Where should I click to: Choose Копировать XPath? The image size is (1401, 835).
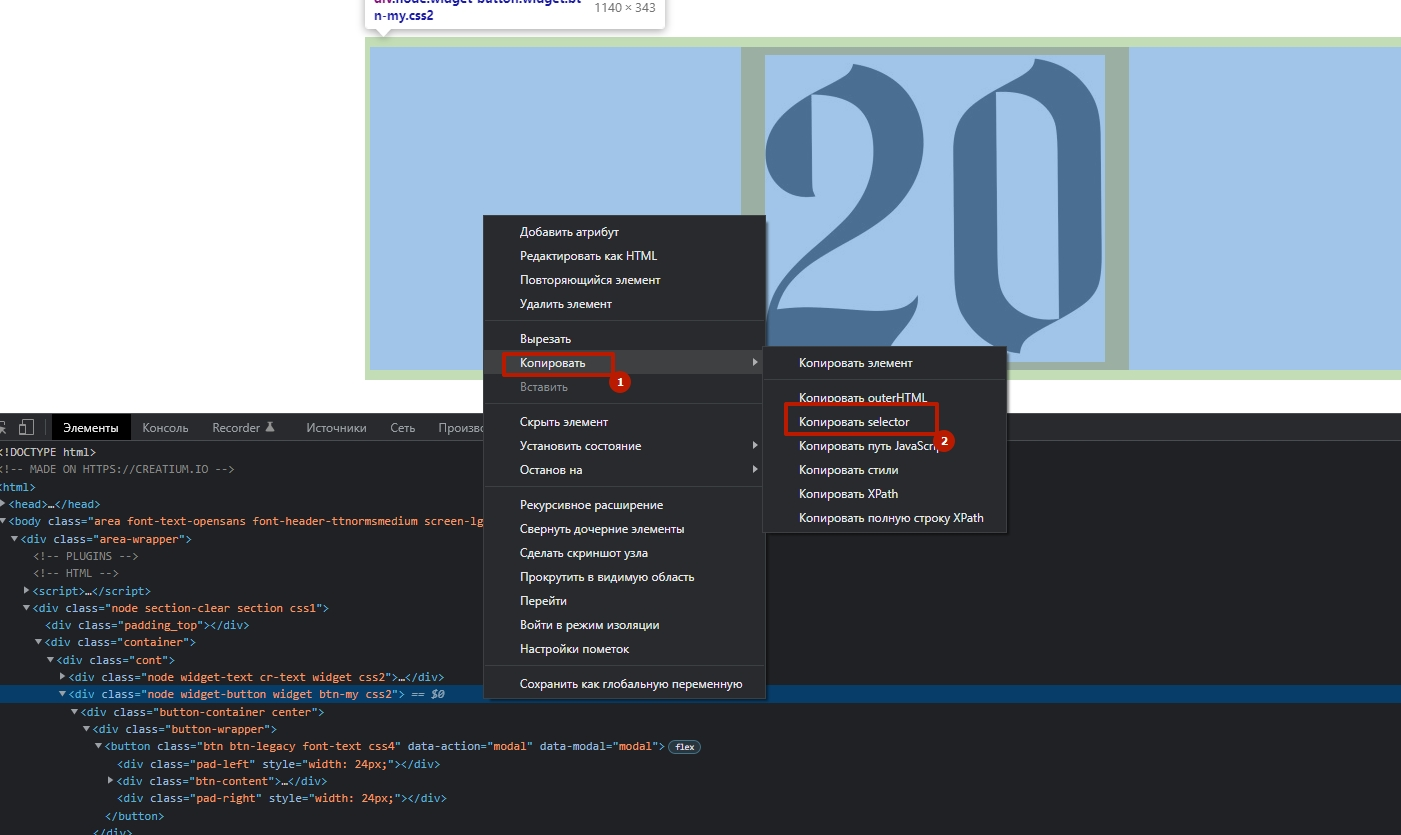tap(884, 494)
